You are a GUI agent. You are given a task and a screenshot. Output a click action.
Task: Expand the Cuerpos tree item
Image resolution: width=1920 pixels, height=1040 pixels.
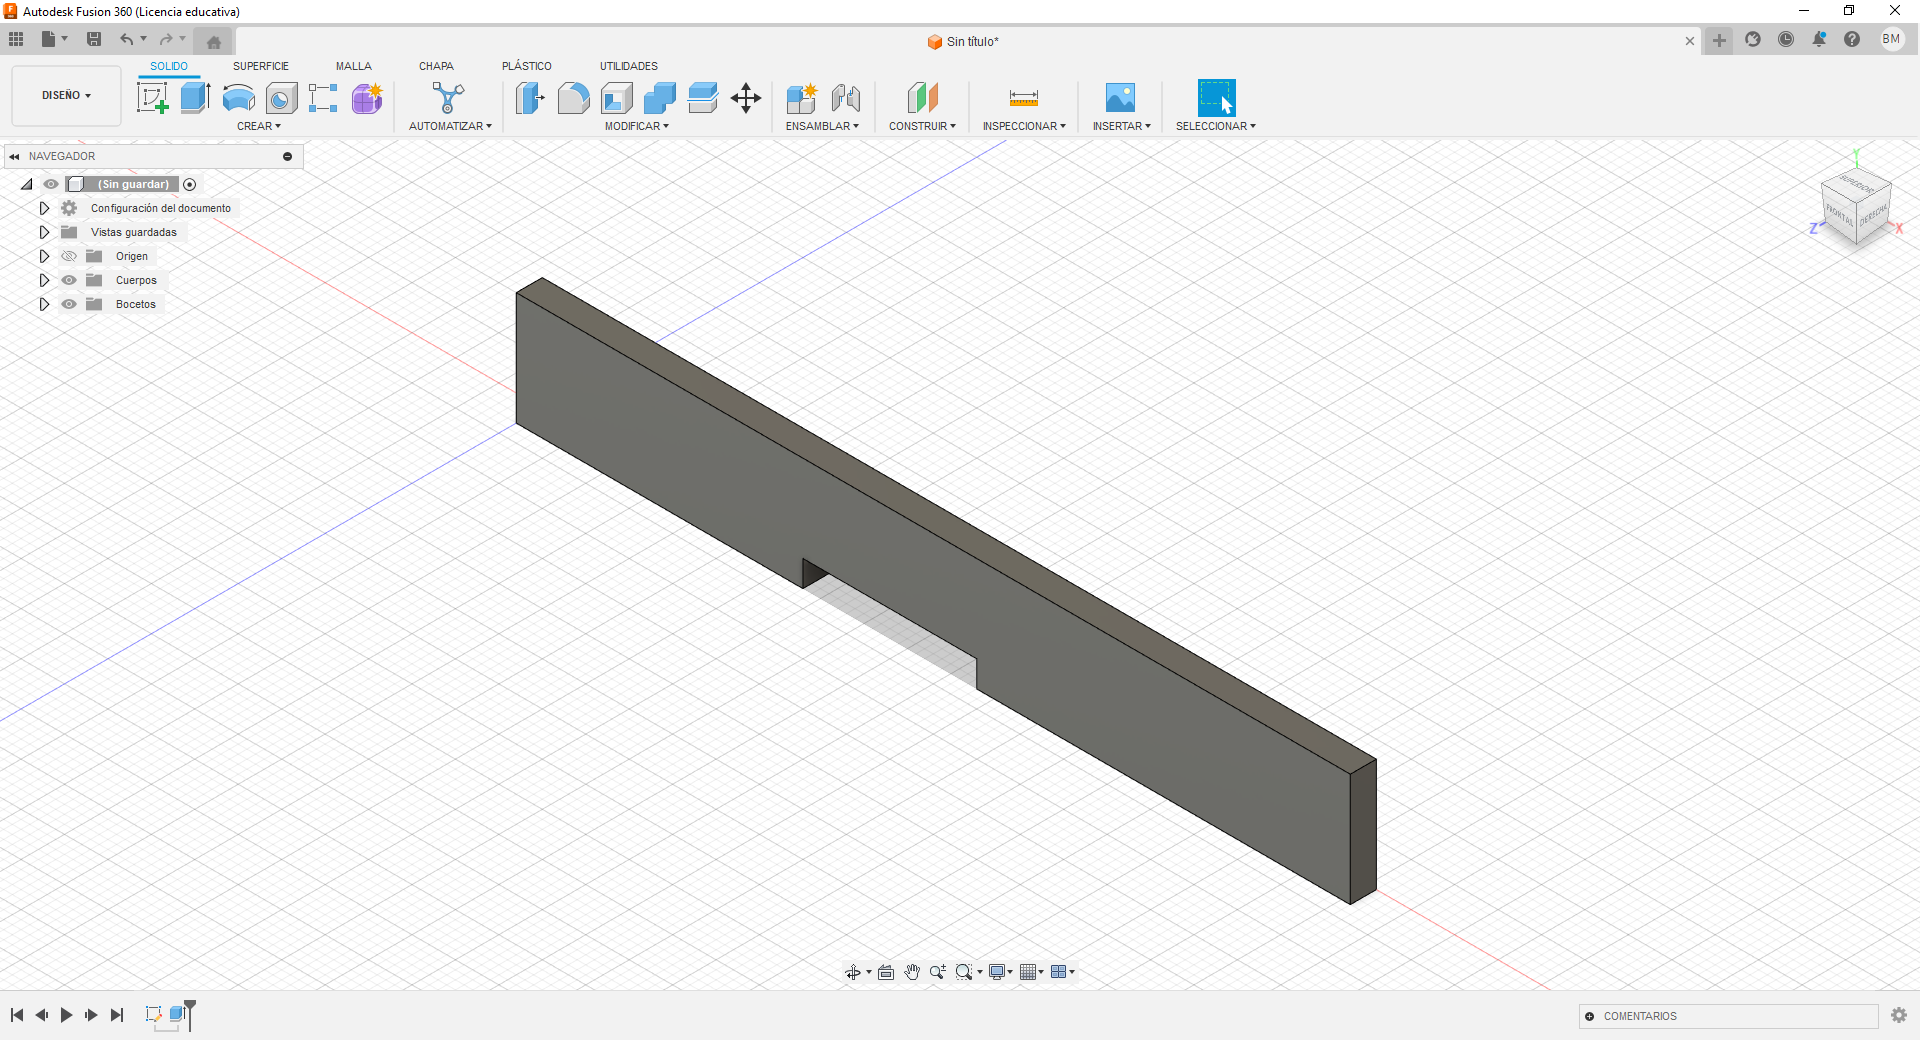click(44, 280)
